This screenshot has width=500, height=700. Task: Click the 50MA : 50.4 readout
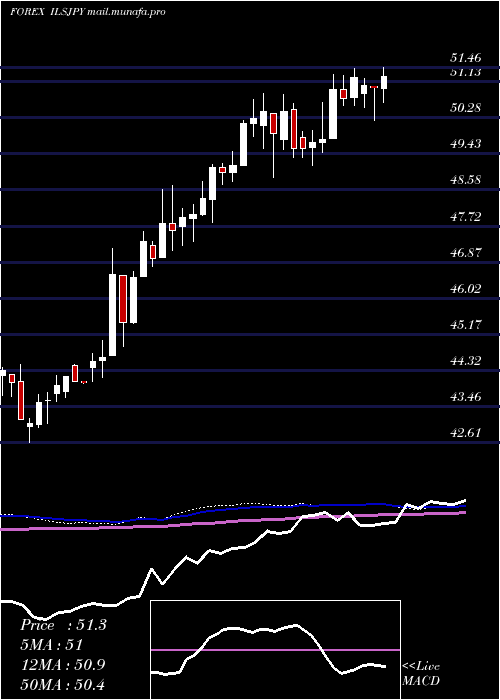63,685
